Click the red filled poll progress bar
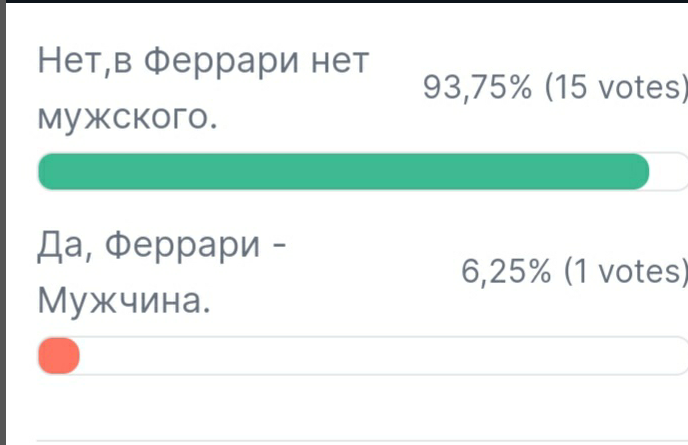 click(x=59, y=355)
